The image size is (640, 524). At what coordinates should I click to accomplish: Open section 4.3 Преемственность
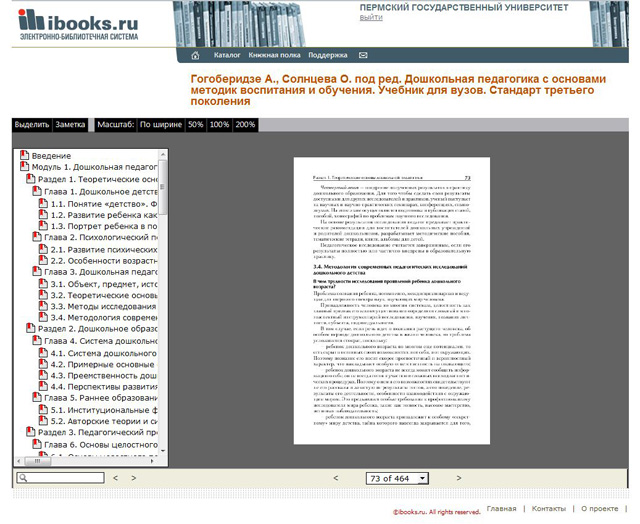(103, 375)
